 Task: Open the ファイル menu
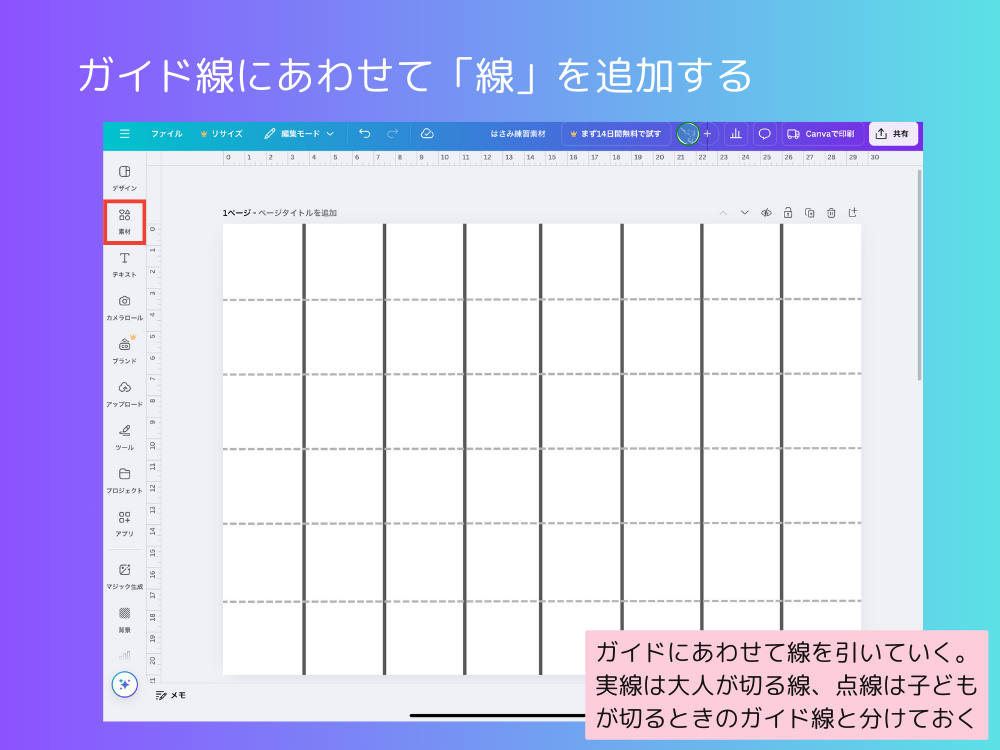(x=166, y=133)
